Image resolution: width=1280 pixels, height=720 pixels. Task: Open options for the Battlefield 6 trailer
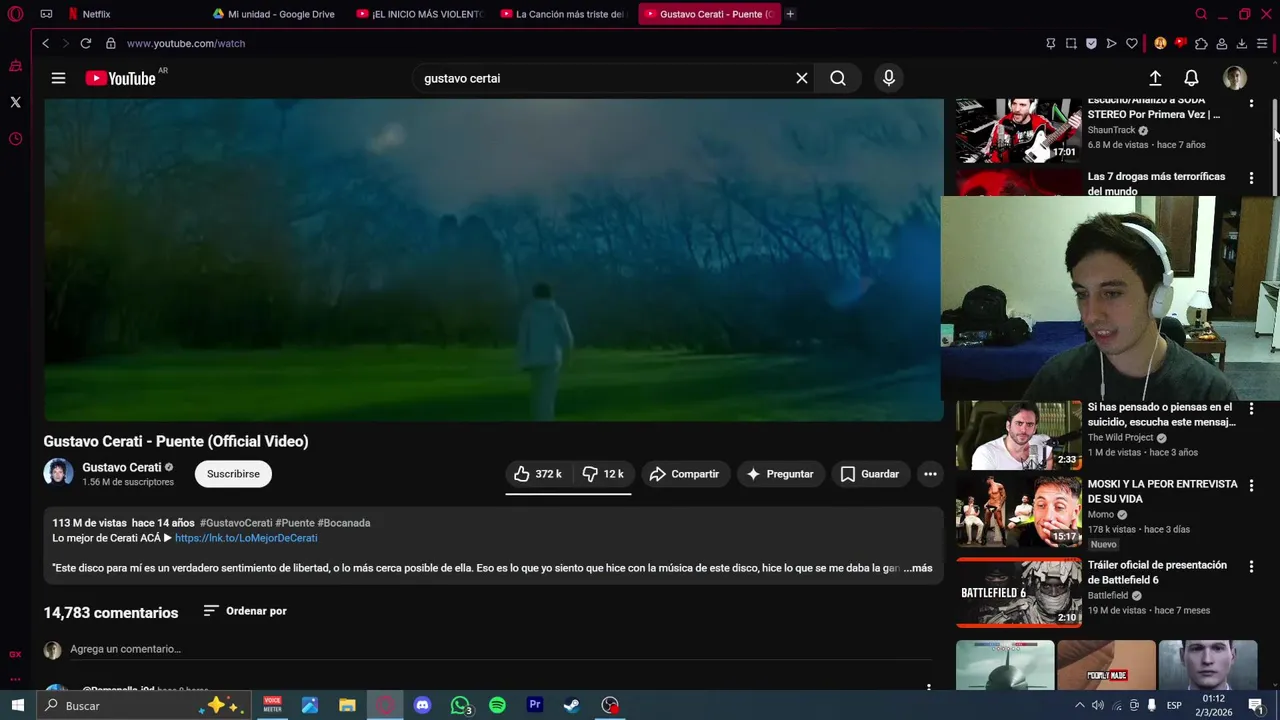click(x=1251, y=566)
